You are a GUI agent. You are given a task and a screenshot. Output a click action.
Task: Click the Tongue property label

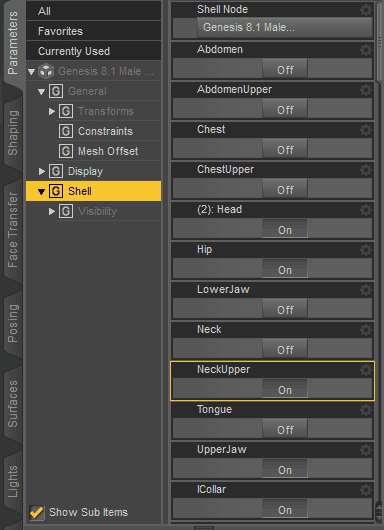[x=214, y=410]
